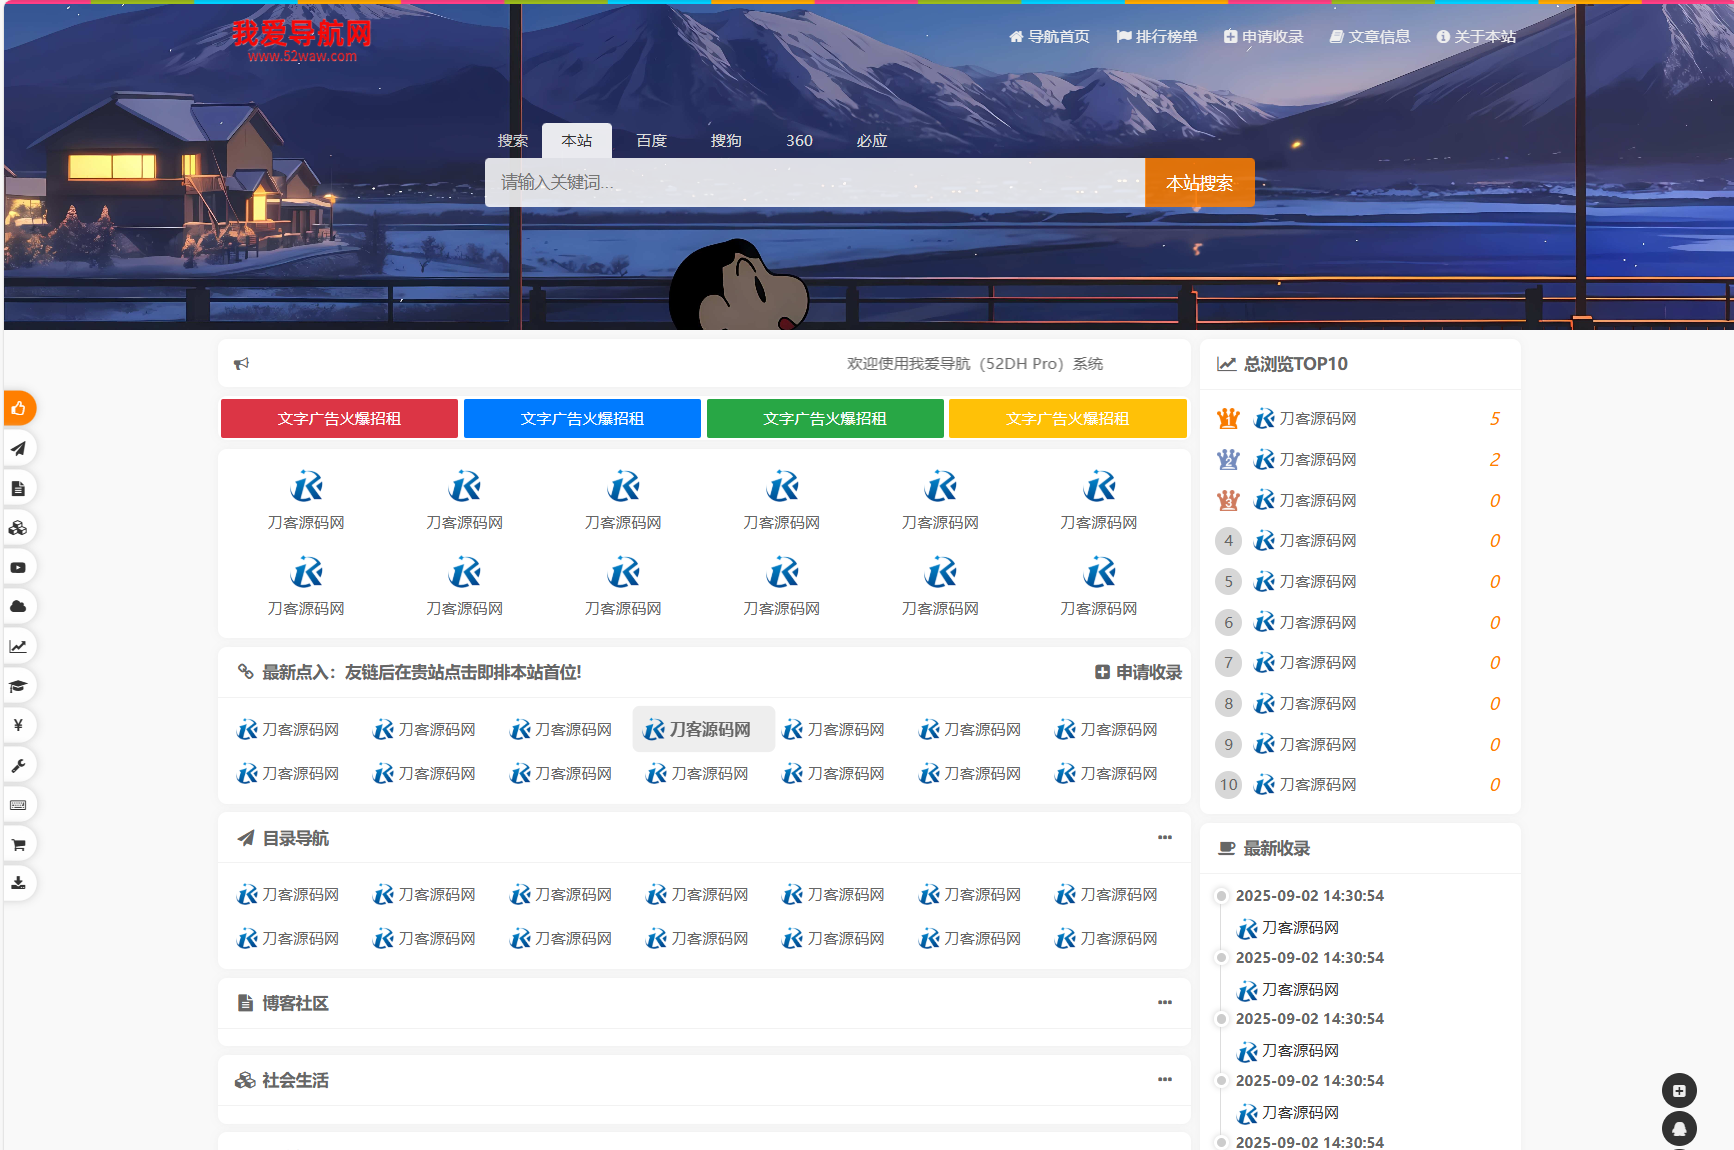Image resolution: width=1734 pixels, height=1150 pixels.
Task: Open the trending chart sidebar icon
Action: [x=19, y=645]
